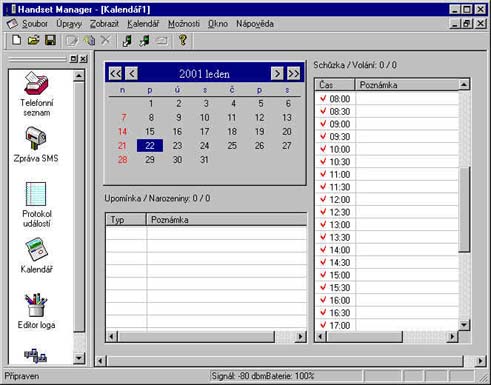
Task: Toggle the checkmark at 10:00
Action: tap(323, 149)
